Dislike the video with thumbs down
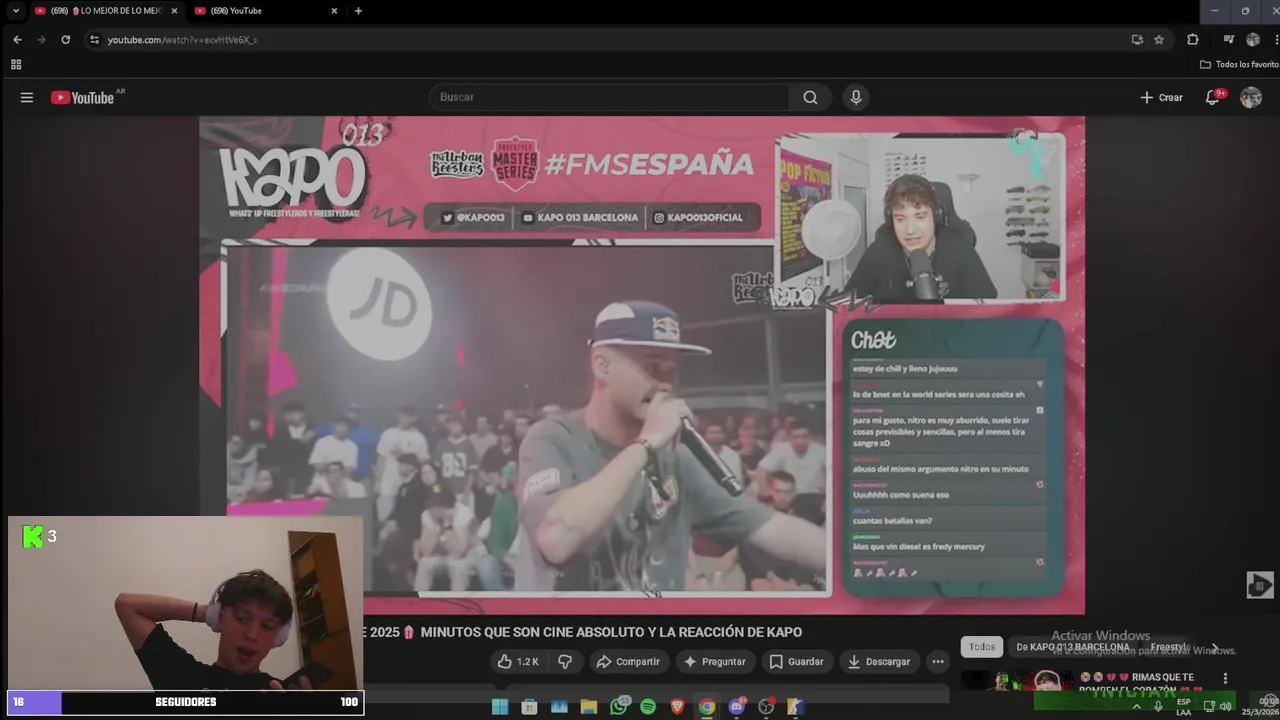The image size is (1280, 720). 565,661
